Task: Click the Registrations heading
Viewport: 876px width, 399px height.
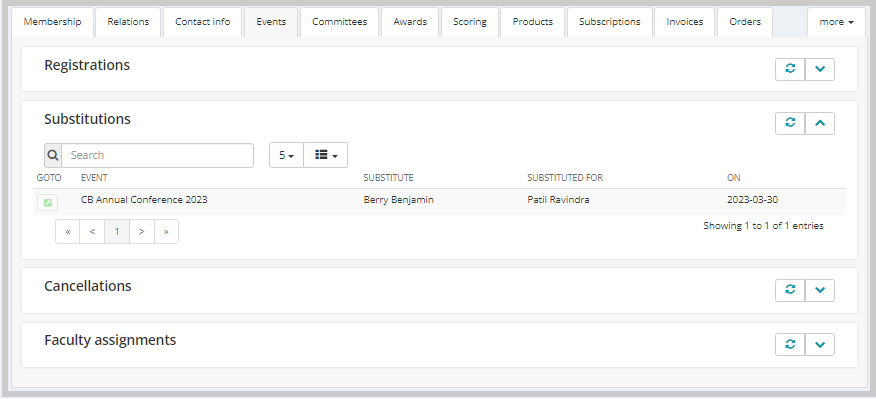Action: point(87,65)
